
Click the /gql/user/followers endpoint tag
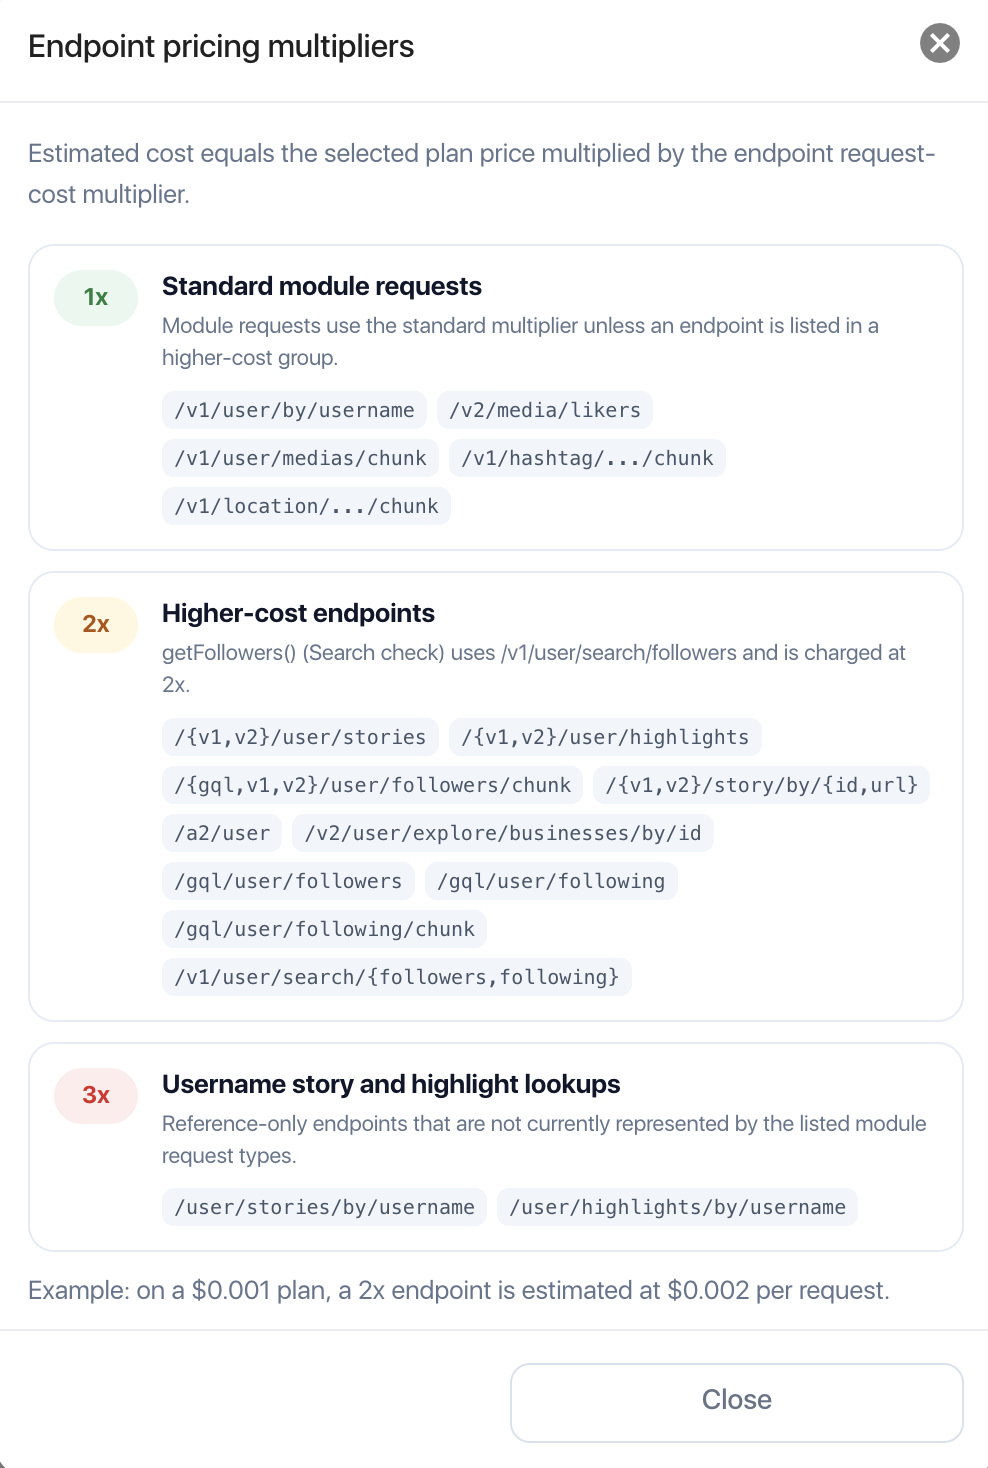click(x=288, y=881)
